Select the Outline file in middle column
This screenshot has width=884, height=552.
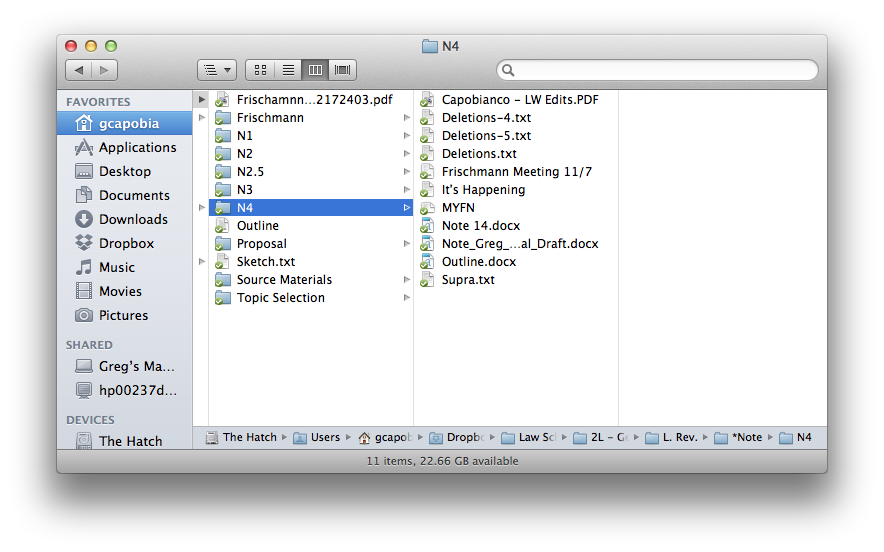pos(311,226)
